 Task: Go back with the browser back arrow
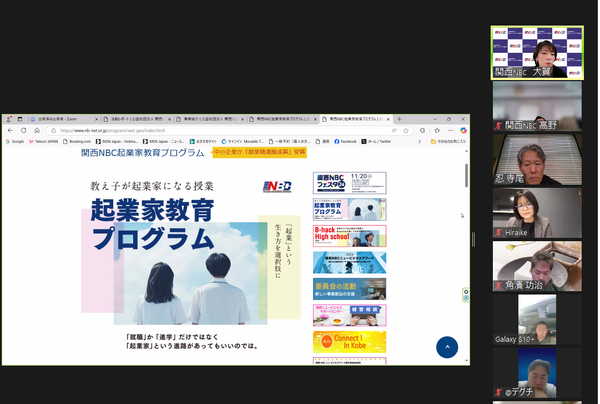10,130
